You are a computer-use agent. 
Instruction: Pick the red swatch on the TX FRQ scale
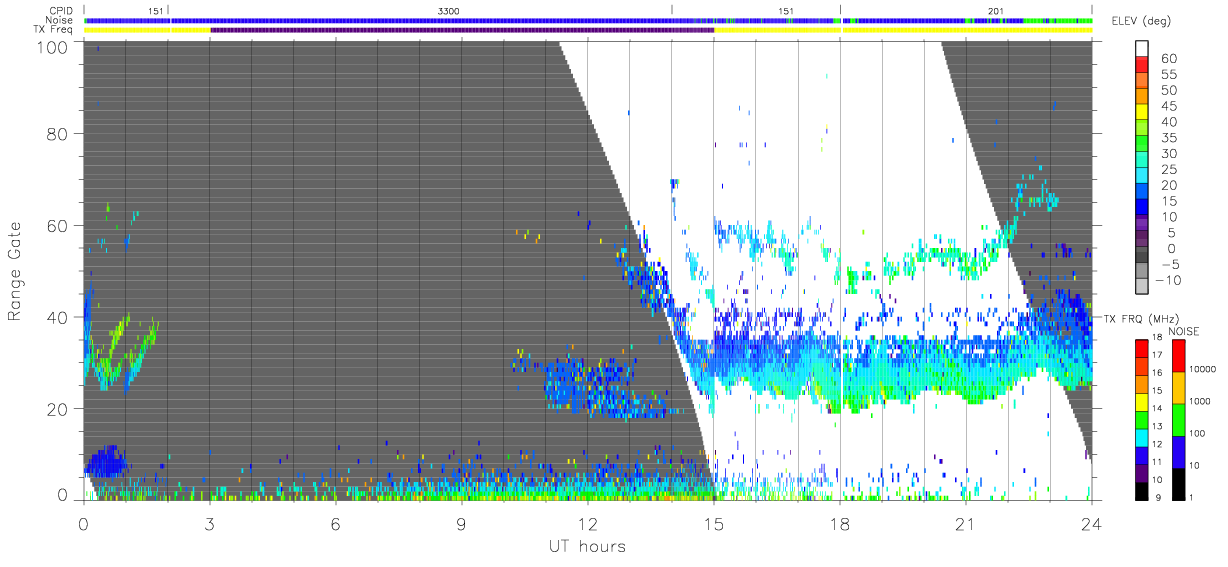(1141, 348)
